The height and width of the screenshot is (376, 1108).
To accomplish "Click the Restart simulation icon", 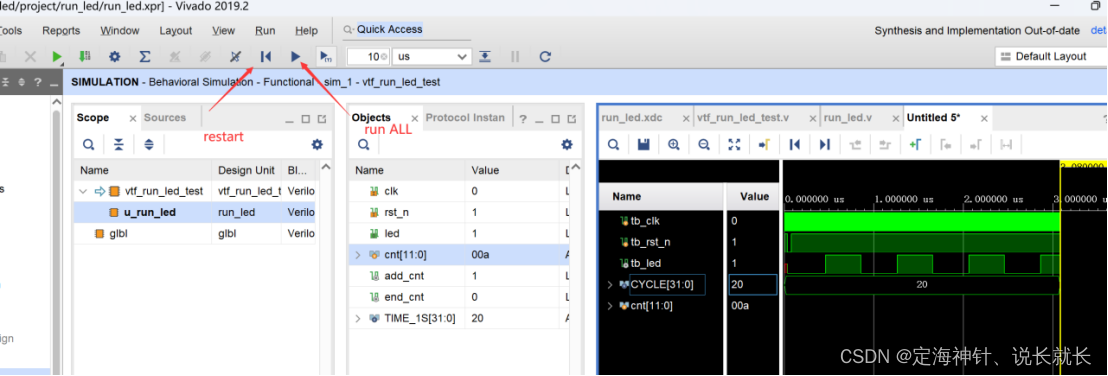I will (x=266, y=56).
